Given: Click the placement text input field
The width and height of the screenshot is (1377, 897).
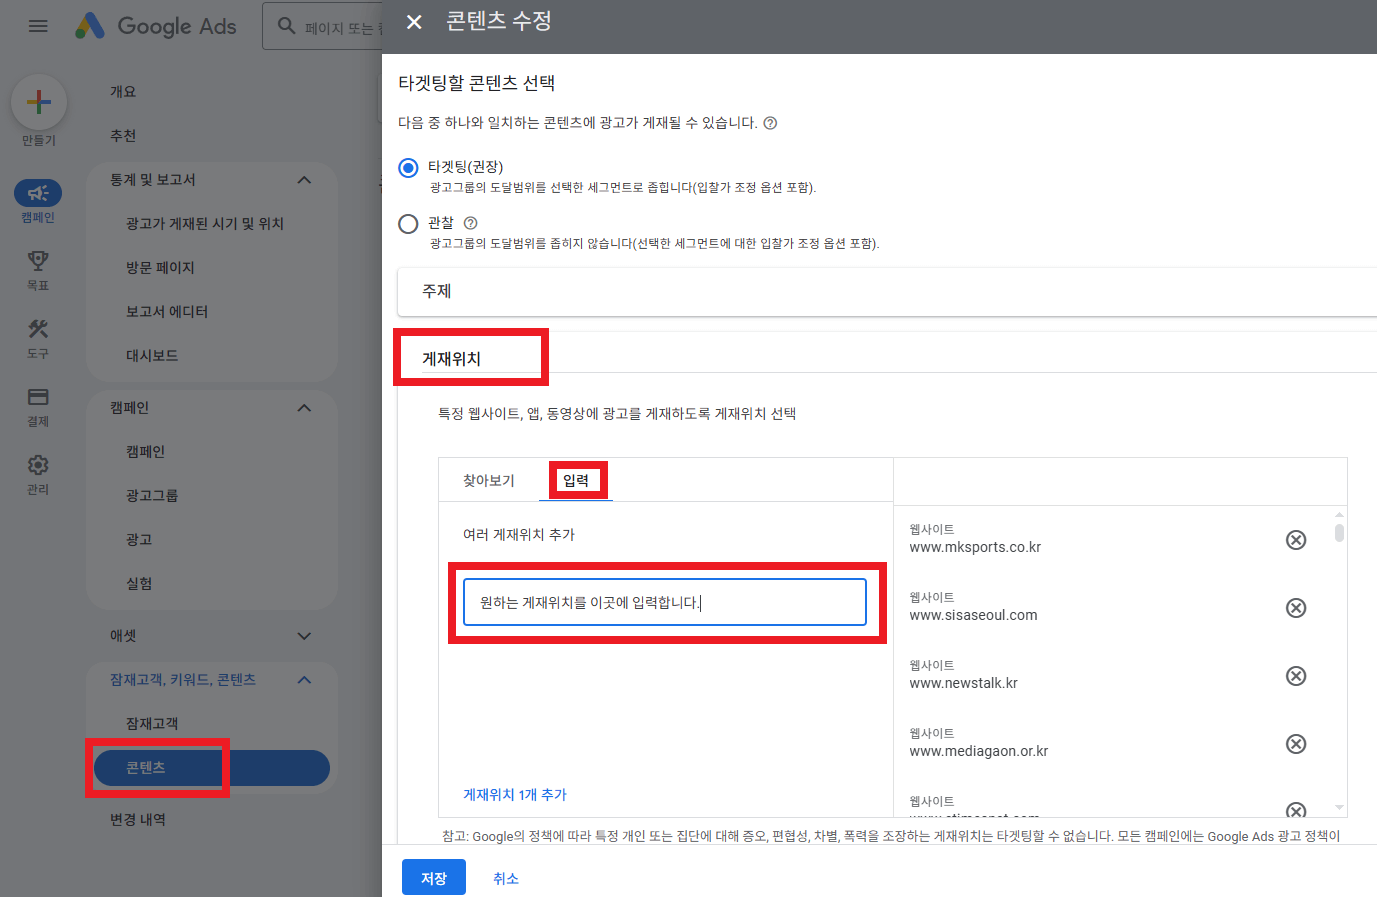Looking at the screenshot, I should tap(666, 601).
